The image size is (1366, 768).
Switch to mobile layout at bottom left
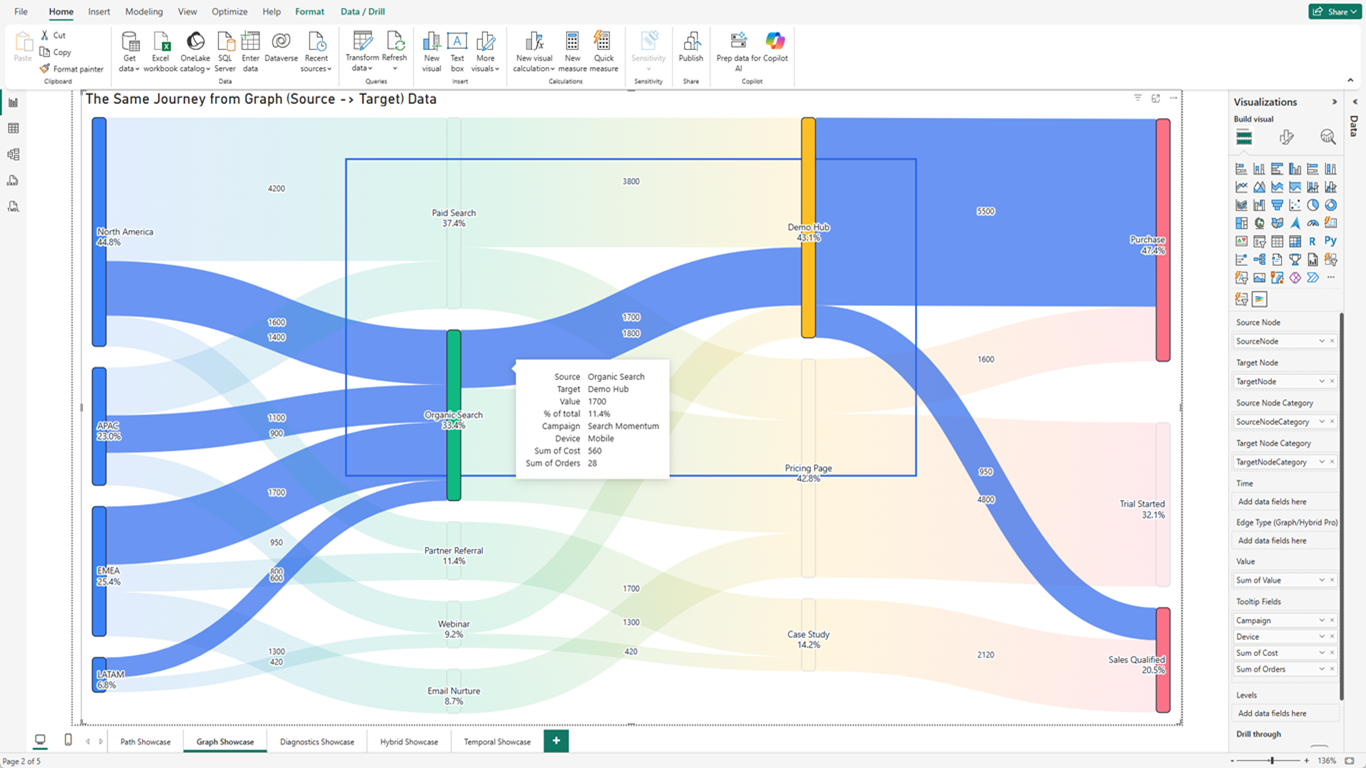(68, 740)
